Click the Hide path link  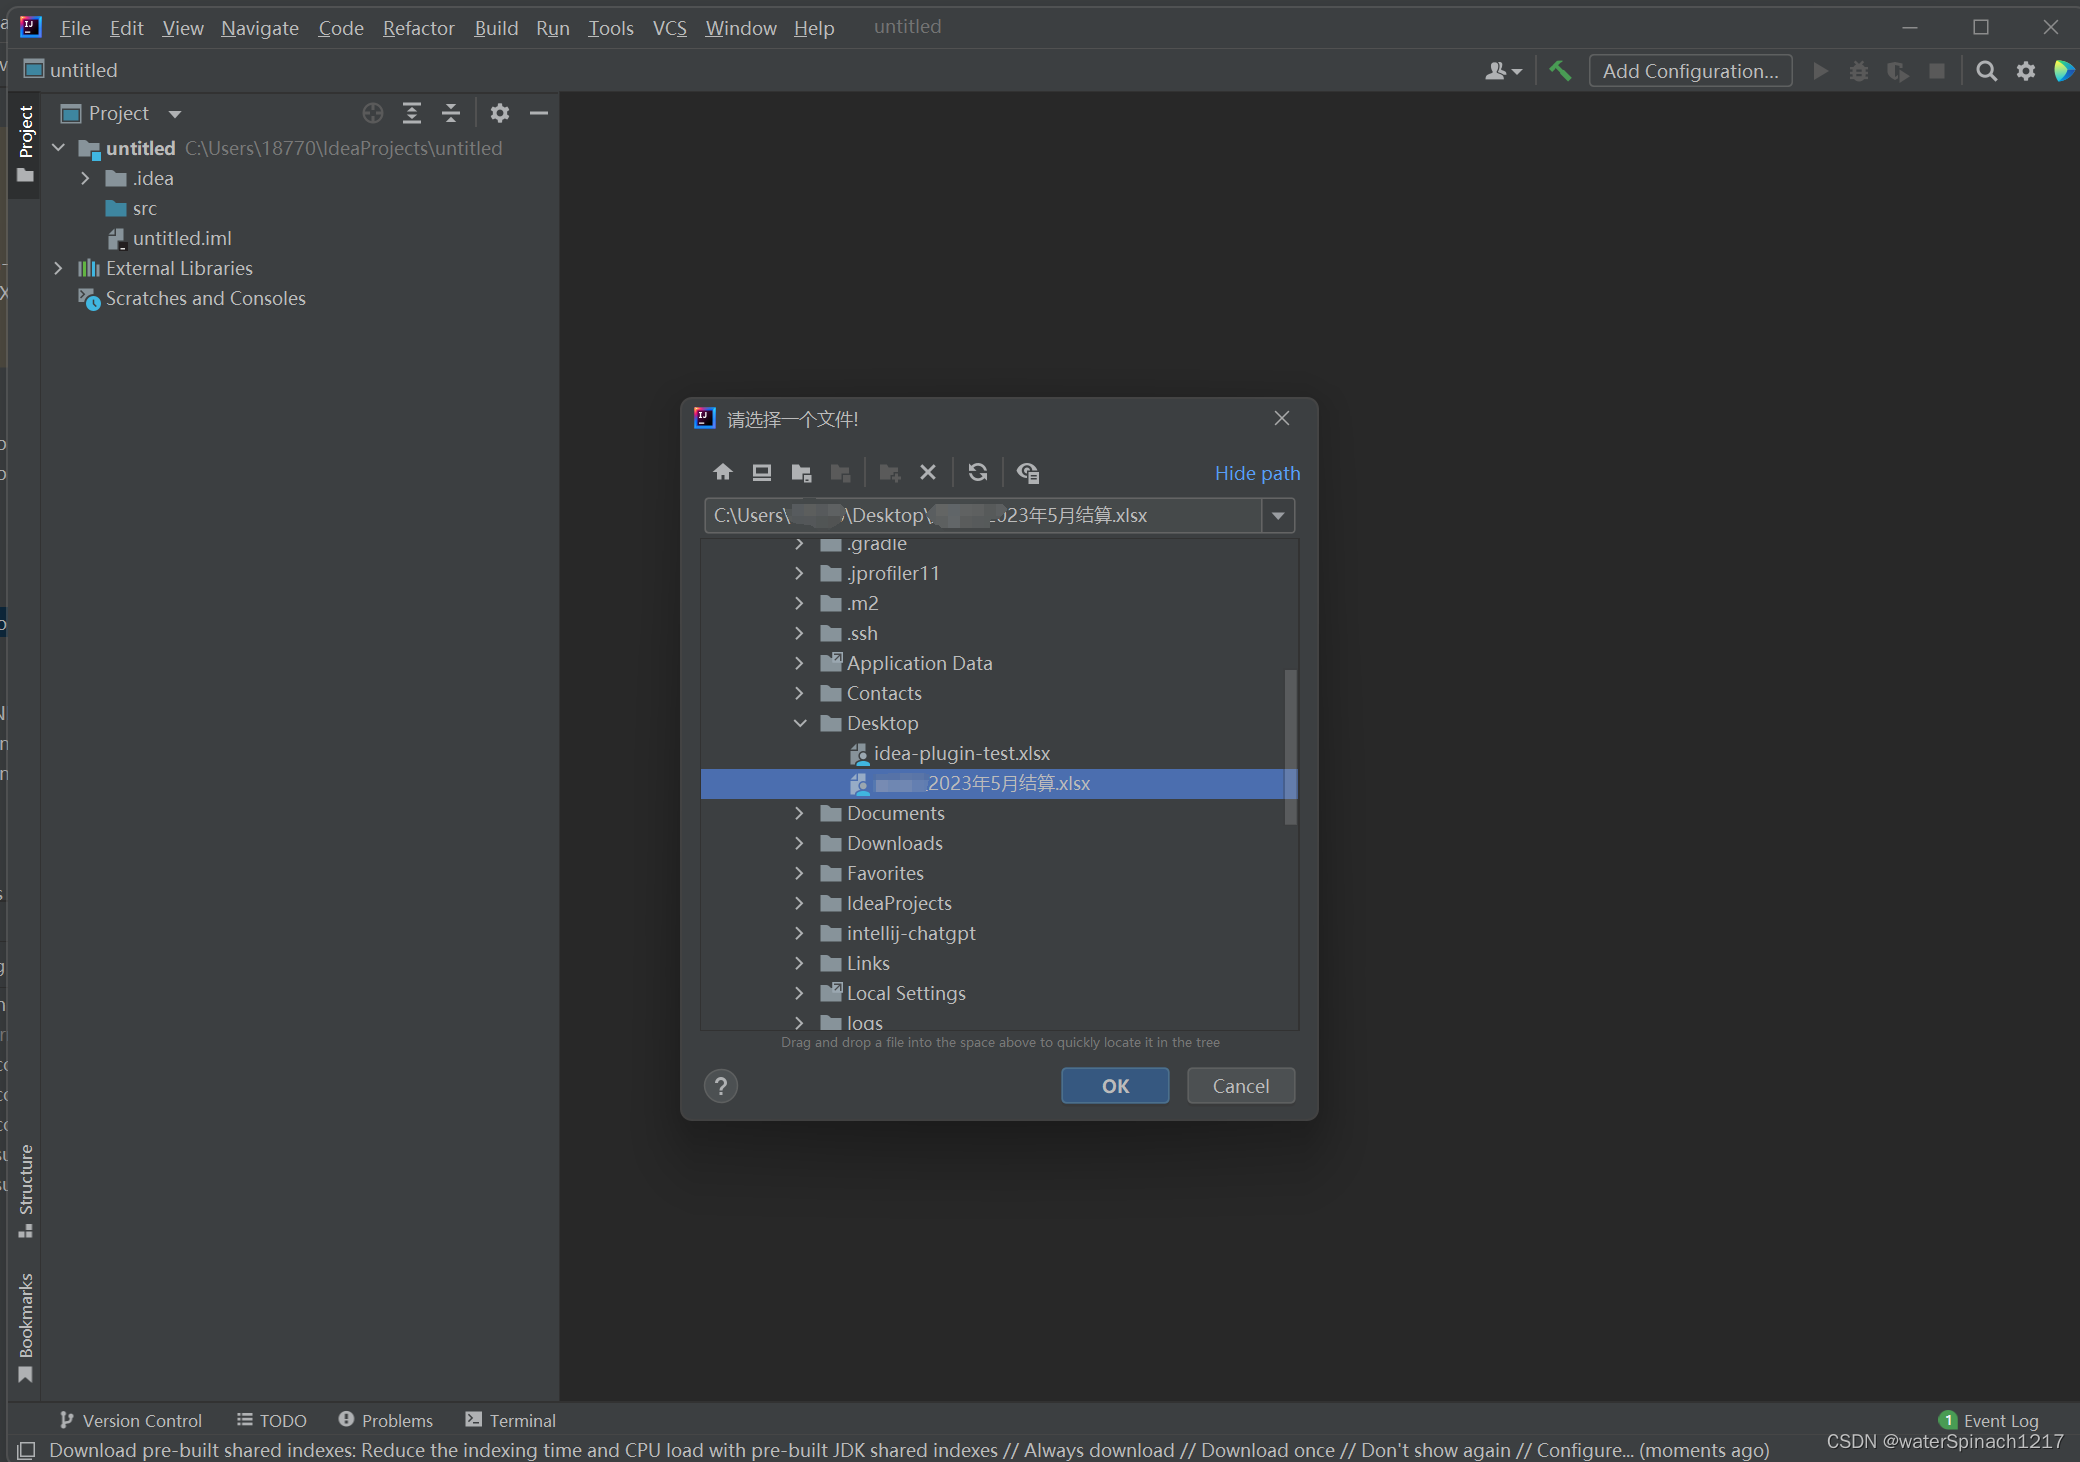pyautogui.click(x=1257, y=473)
